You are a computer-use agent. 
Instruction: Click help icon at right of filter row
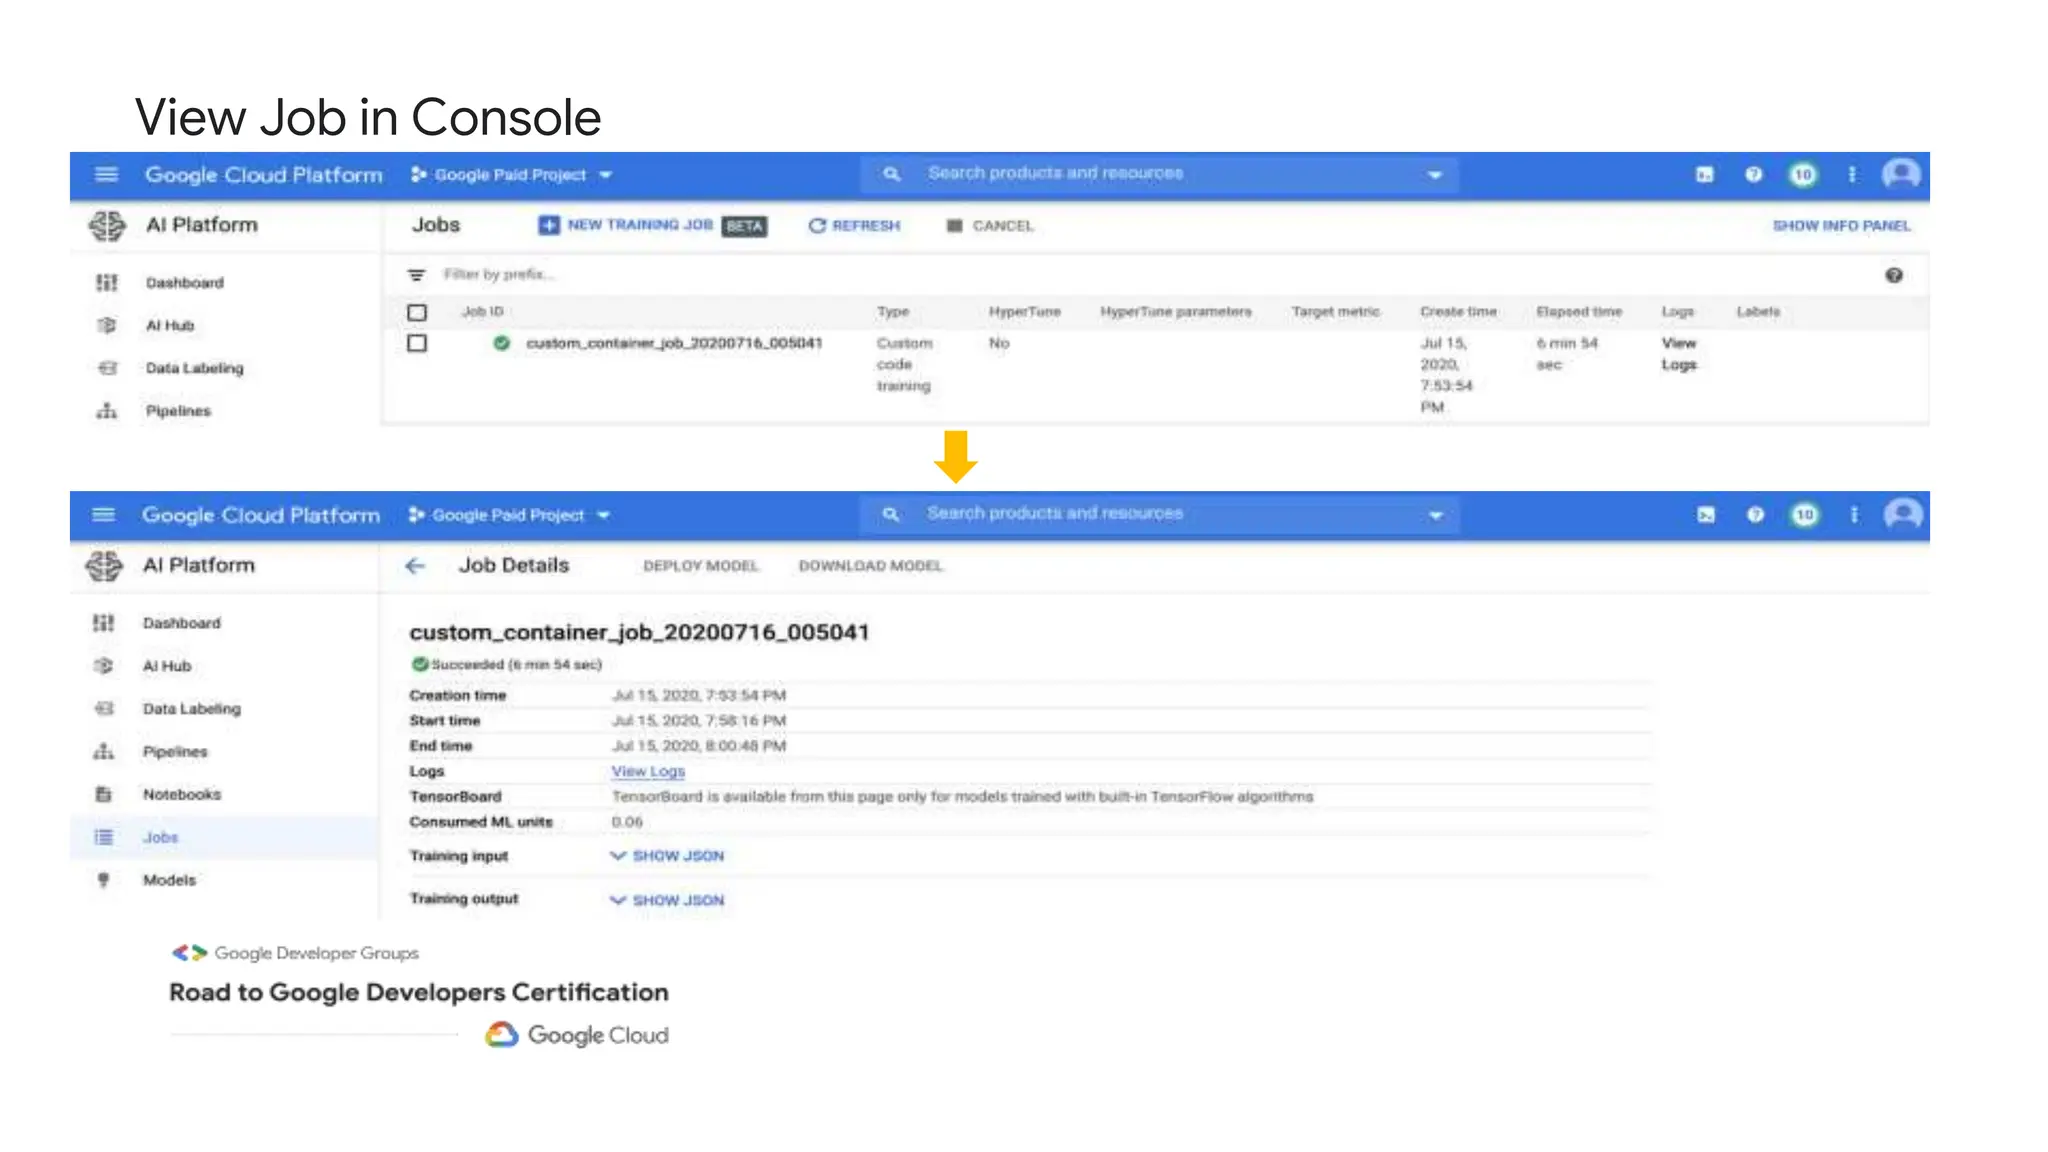[1894, 275]
